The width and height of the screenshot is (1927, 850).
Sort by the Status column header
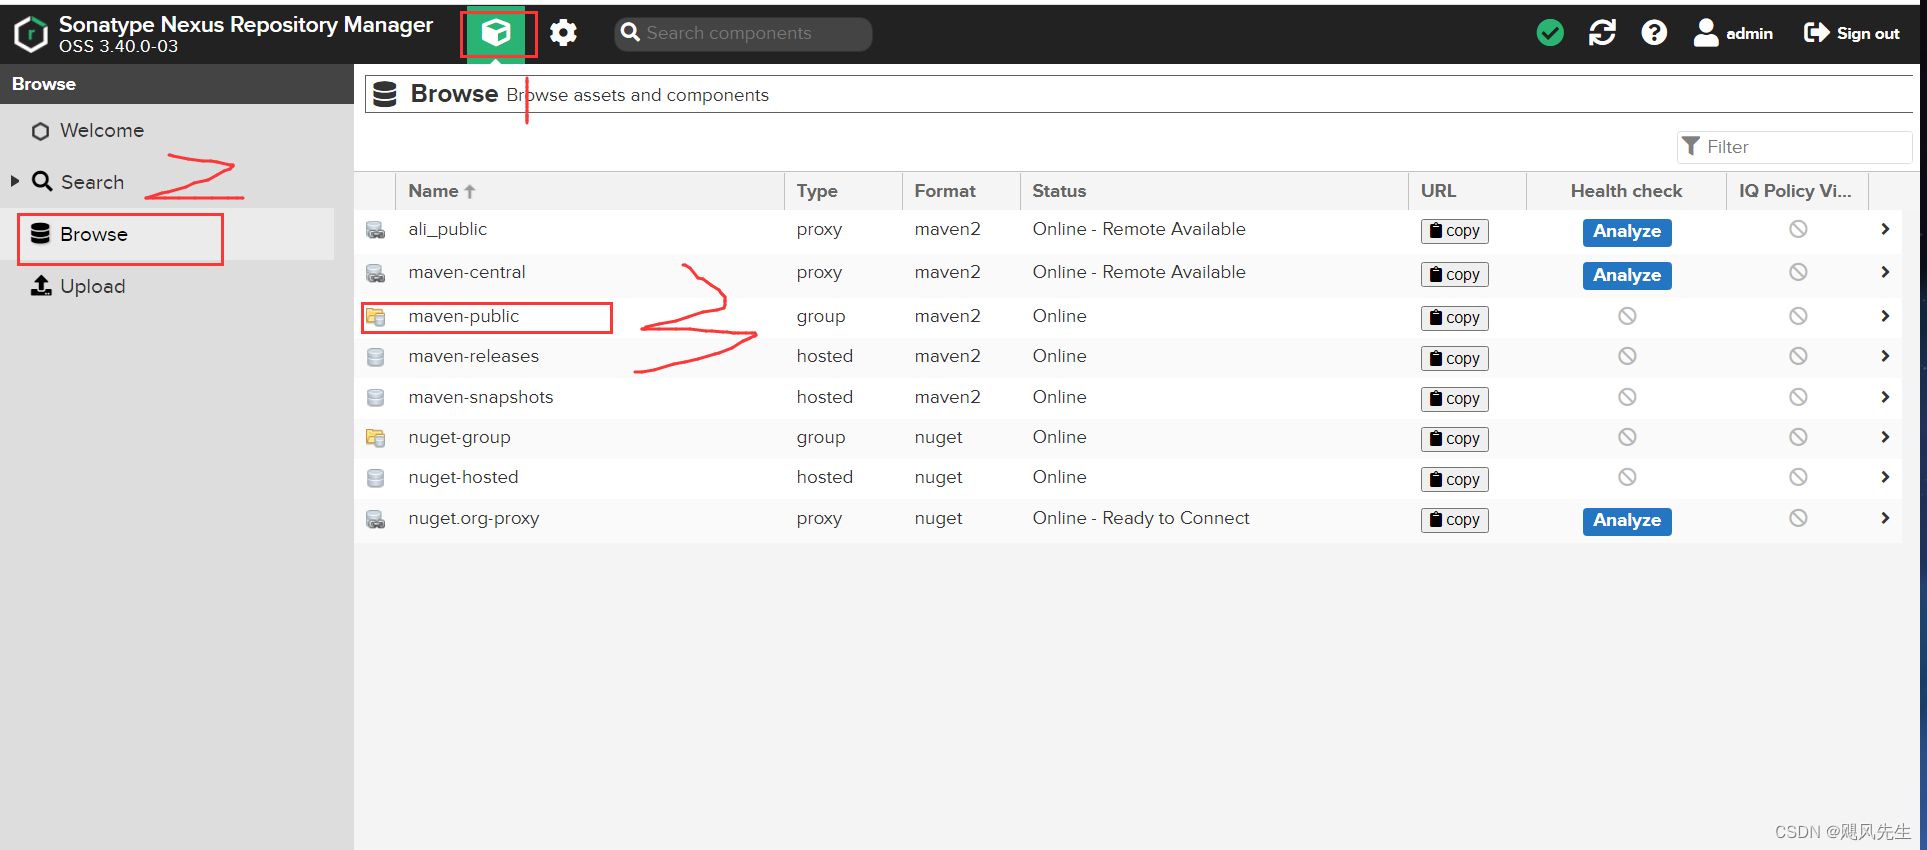(x=1214, y=191)
